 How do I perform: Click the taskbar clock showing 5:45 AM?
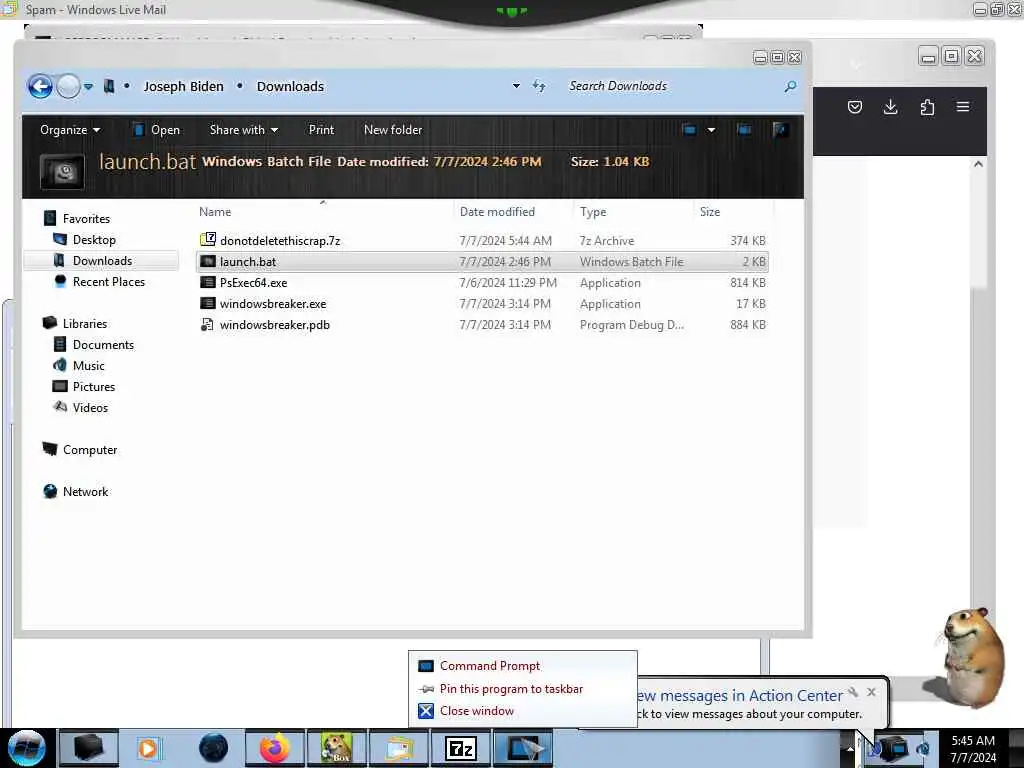tap(973, 748)
